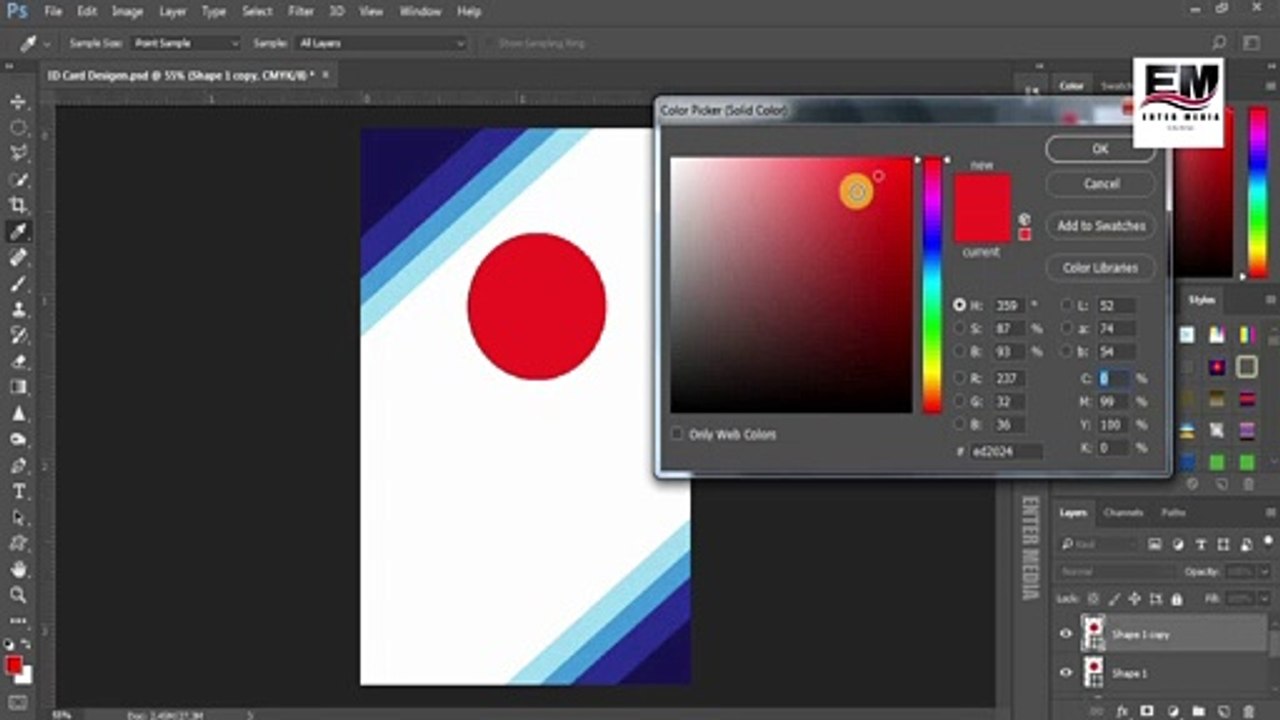Select the Lasso tool
This screenshot has width=1280, height=720.
[18, 154]
